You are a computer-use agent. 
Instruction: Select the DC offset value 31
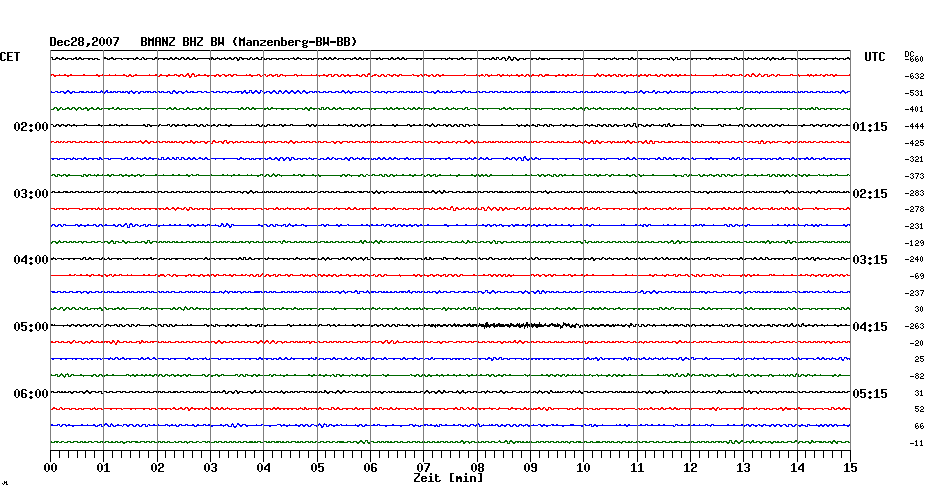(919, 393)
